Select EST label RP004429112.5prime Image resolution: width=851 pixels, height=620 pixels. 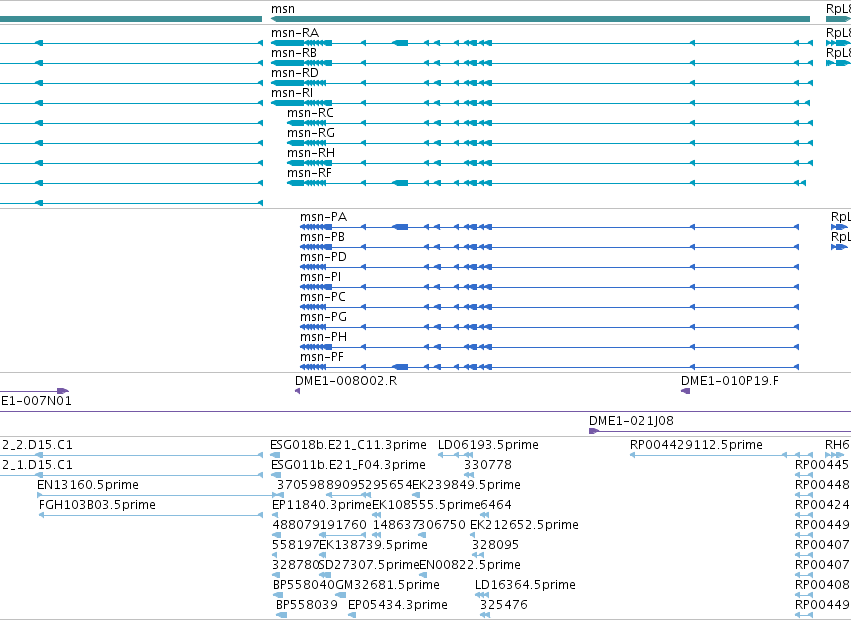[x=696, y=445]
